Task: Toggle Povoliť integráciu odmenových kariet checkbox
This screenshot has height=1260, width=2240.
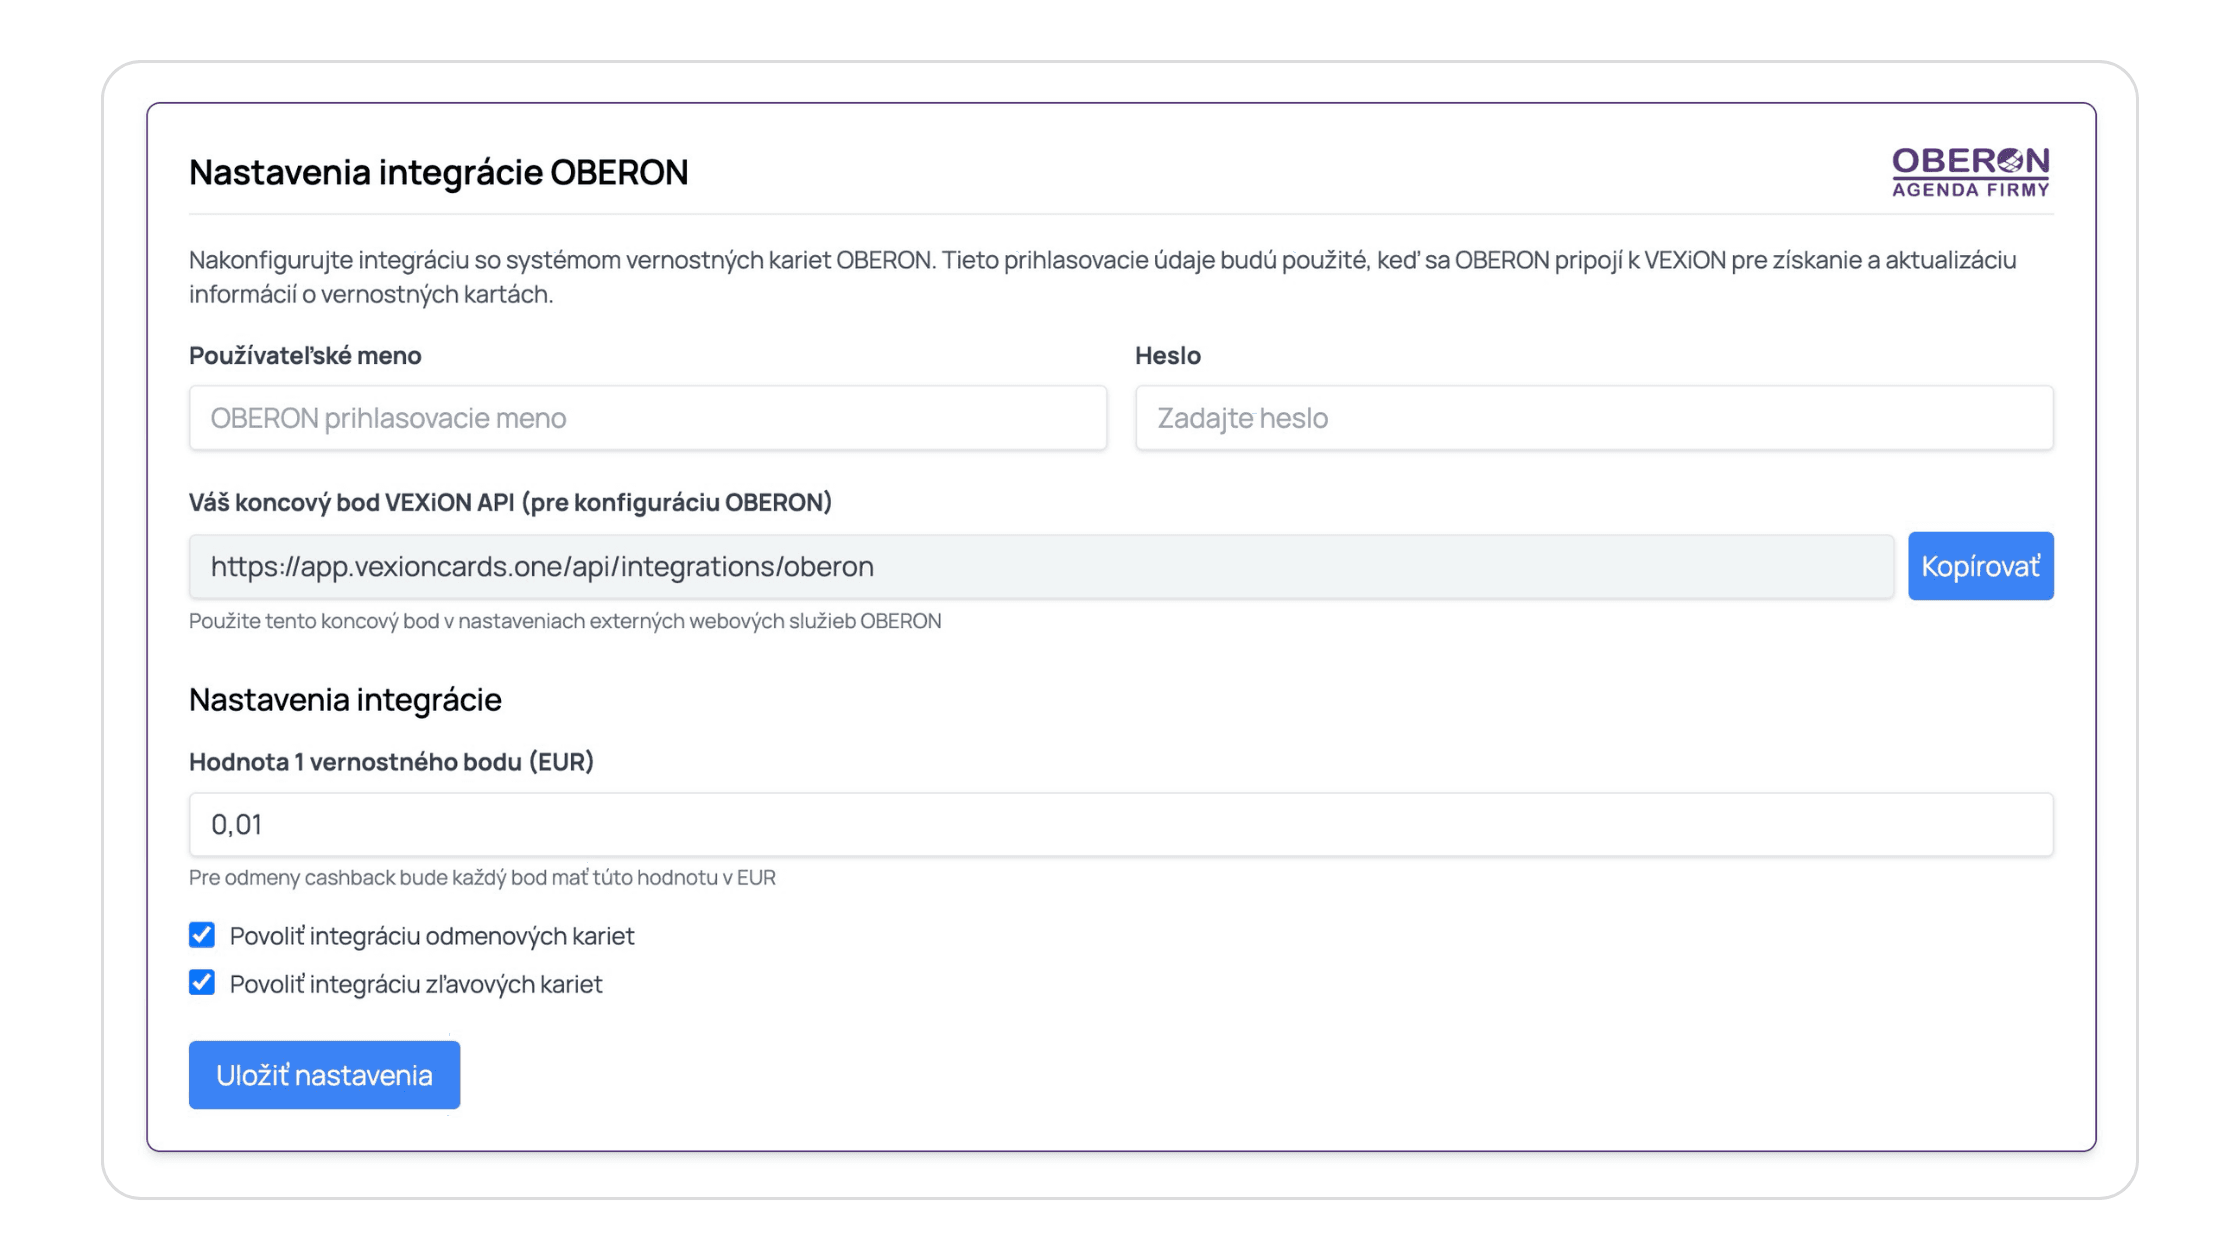Action: pos(202,935)
